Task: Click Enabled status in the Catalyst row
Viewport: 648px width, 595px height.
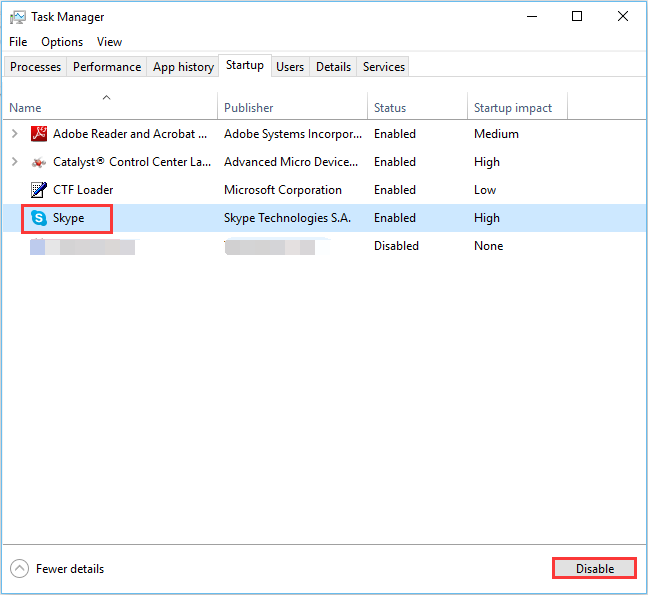Action: [x=395, y=162]
